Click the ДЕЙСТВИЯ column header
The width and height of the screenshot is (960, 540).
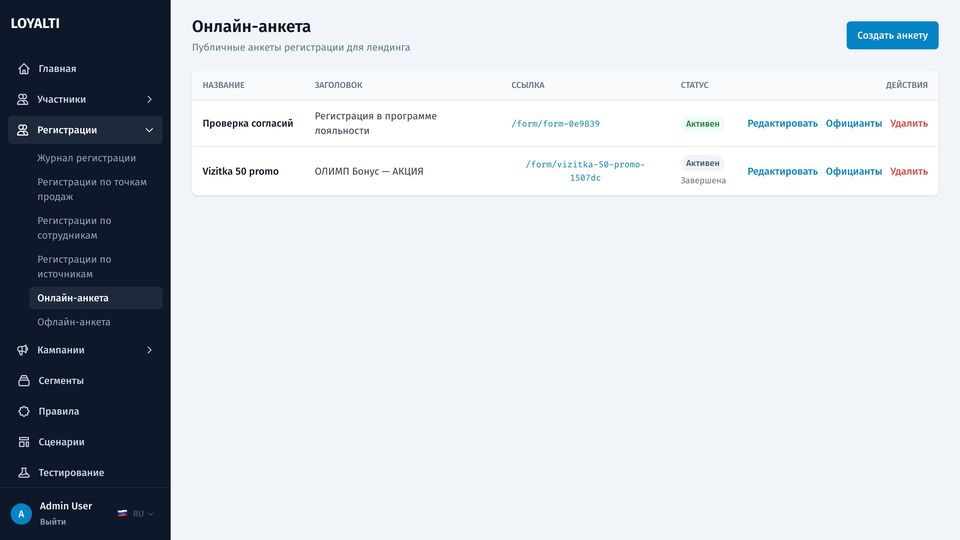pyautogui.click(x=906, y=85)
